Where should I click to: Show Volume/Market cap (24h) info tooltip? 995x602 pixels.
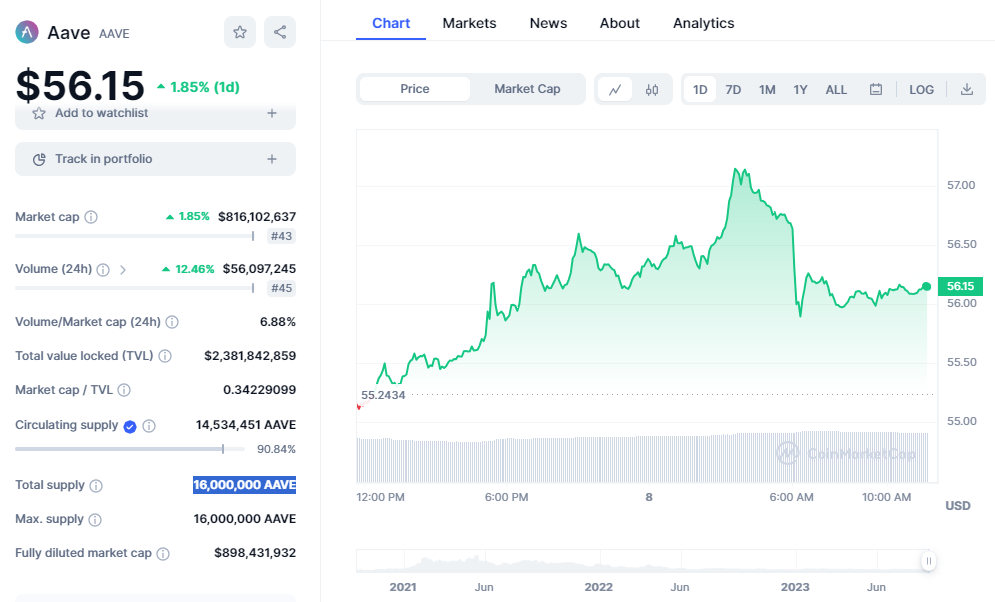point(172,322)
